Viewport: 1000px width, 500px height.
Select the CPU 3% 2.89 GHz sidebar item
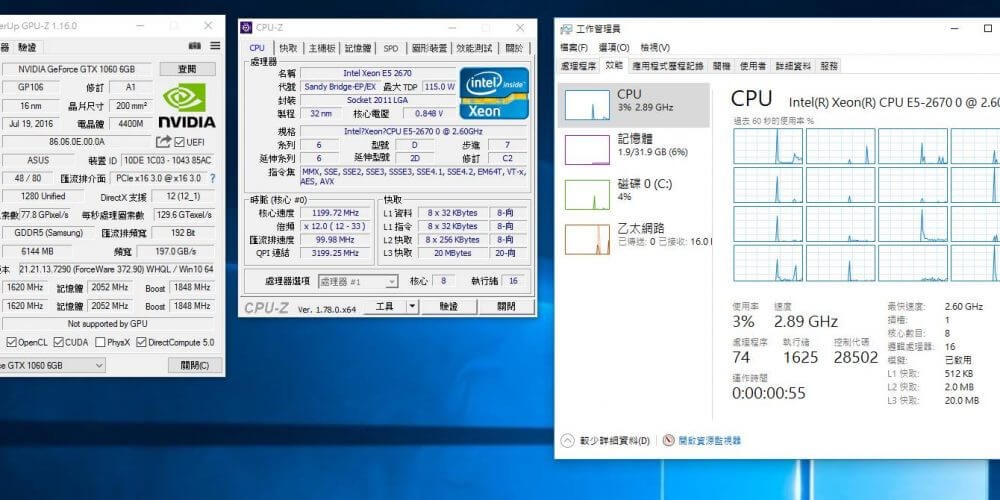point(633,105)
